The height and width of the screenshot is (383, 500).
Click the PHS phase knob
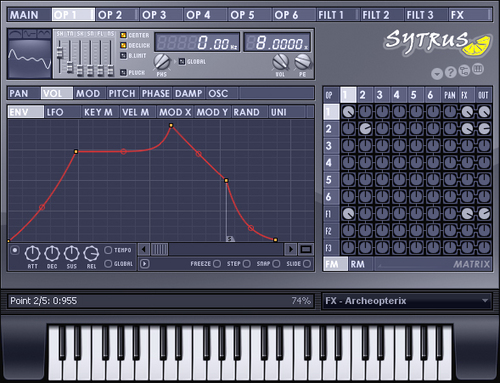tap(162, 62)
